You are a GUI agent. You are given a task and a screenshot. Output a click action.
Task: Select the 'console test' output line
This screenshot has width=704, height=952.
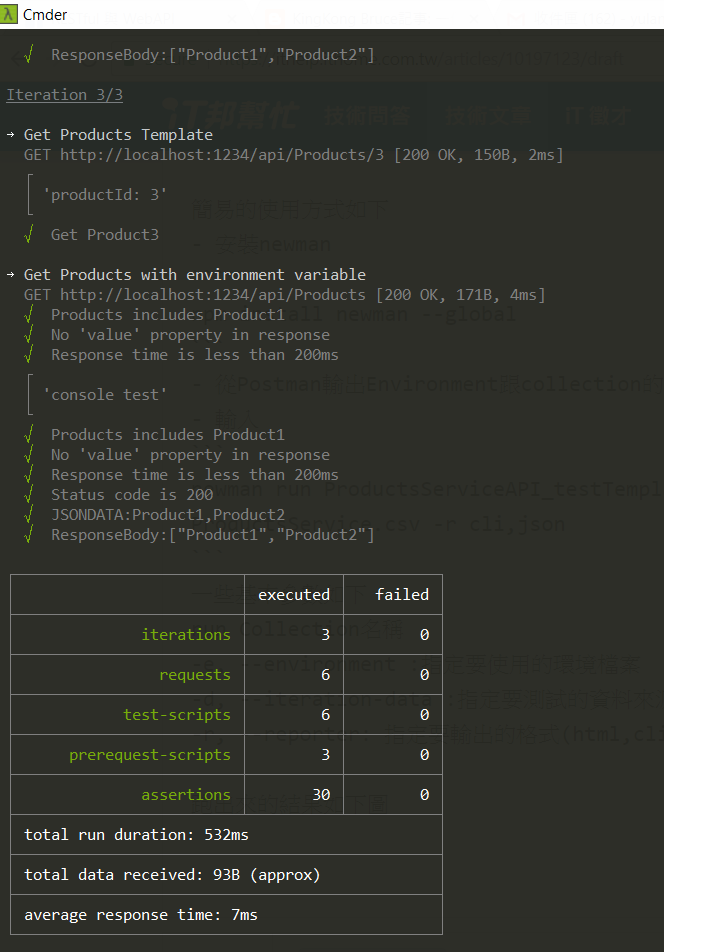[105, 395]
